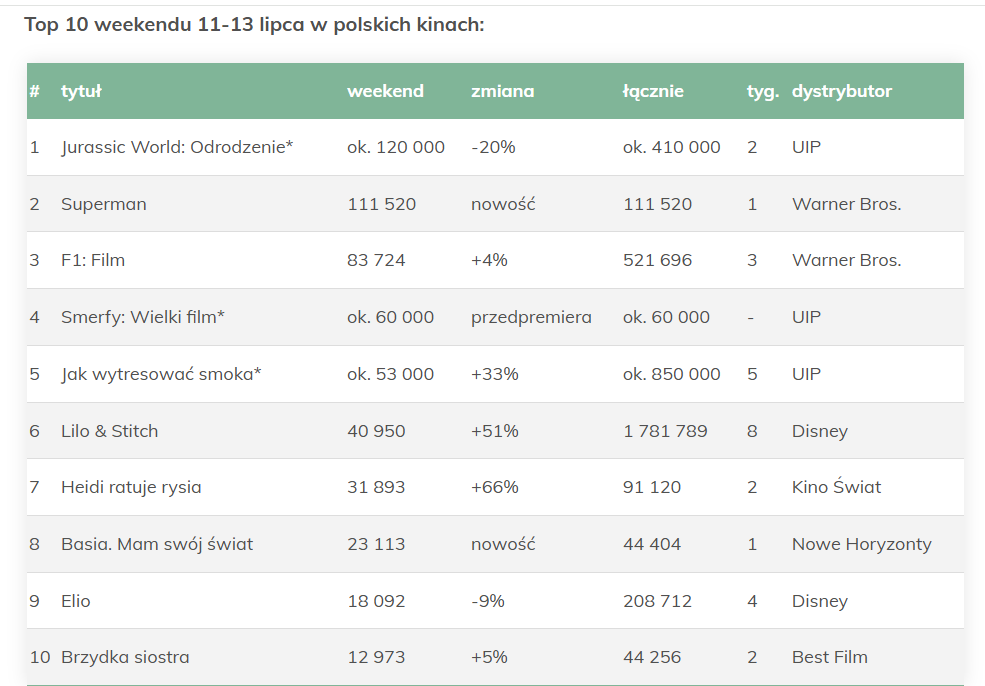Click the 'Jurassic World: Odrodzenie*' title
Screen dimensions: 985x686
point(177,147)
